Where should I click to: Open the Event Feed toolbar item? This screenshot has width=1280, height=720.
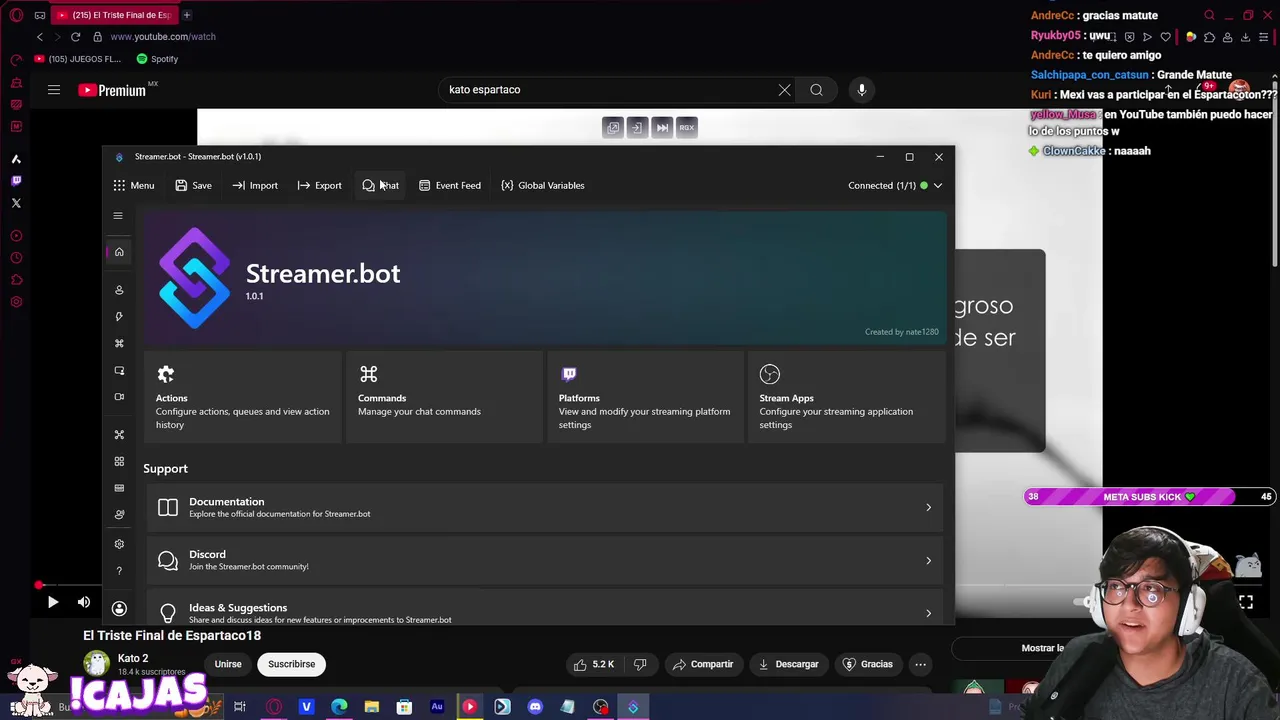(x=449, y=185)
